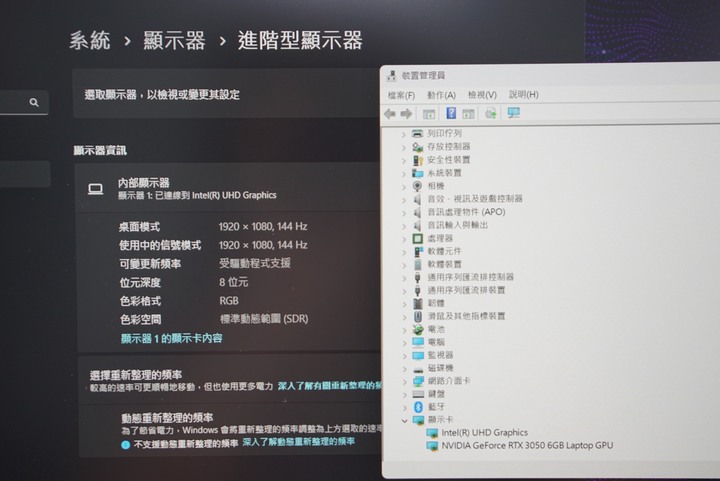
Task: Click the 標準動態範圍 (SDR) value
Action: click(264, 319)
